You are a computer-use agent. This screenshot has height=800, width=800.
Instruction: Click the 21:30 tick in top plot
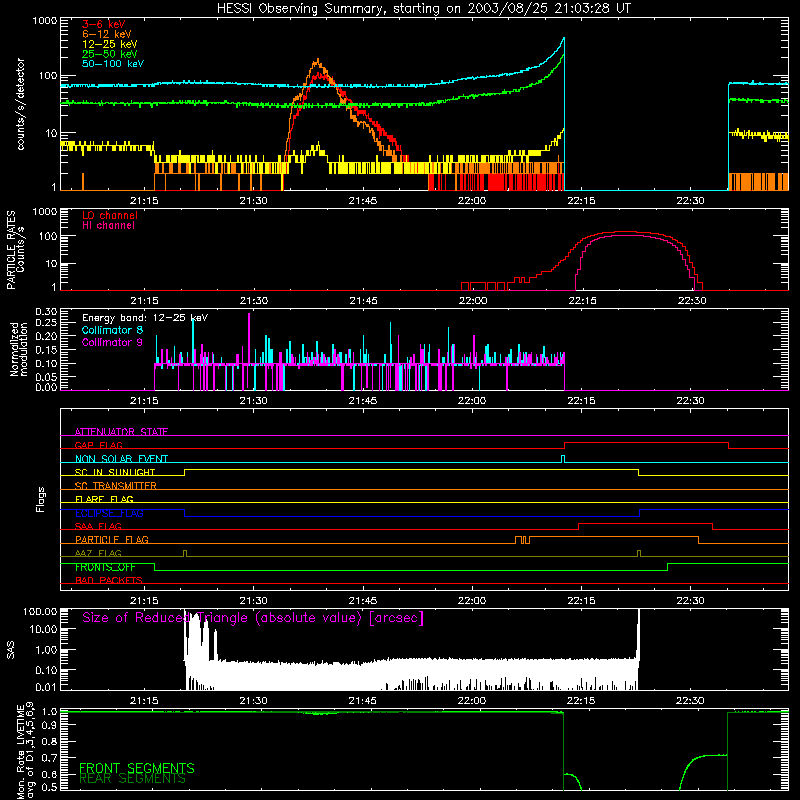pos(254,201)
